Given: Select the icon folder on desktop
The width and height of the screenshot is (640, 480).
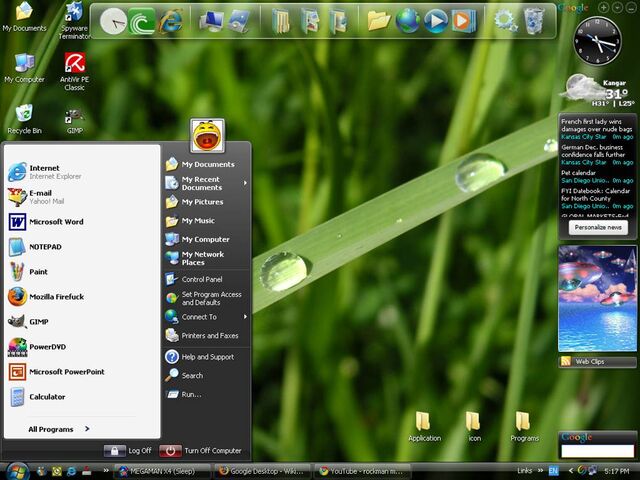Looking at the screenshot, I should coord(474,427).
